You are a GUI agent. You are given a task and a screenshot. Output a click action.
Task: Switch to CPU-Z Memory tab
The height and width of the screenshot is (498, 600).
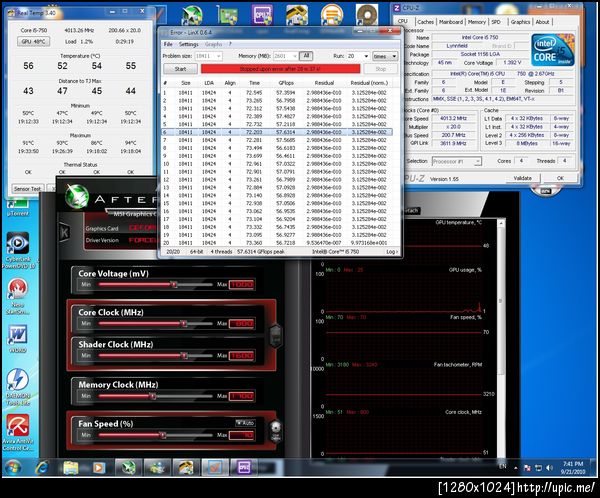(x=476, y=22)
